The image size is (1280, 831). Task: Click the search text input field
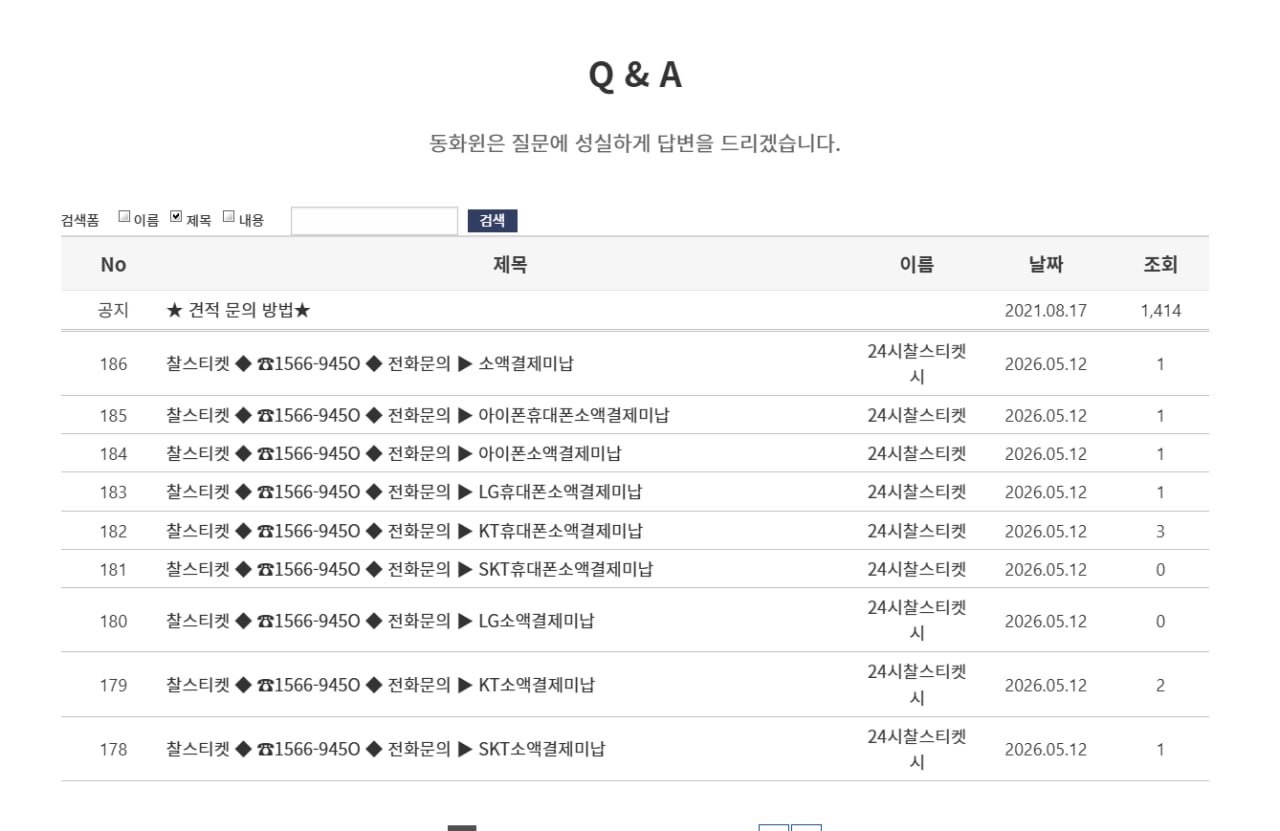click(374, 221)
